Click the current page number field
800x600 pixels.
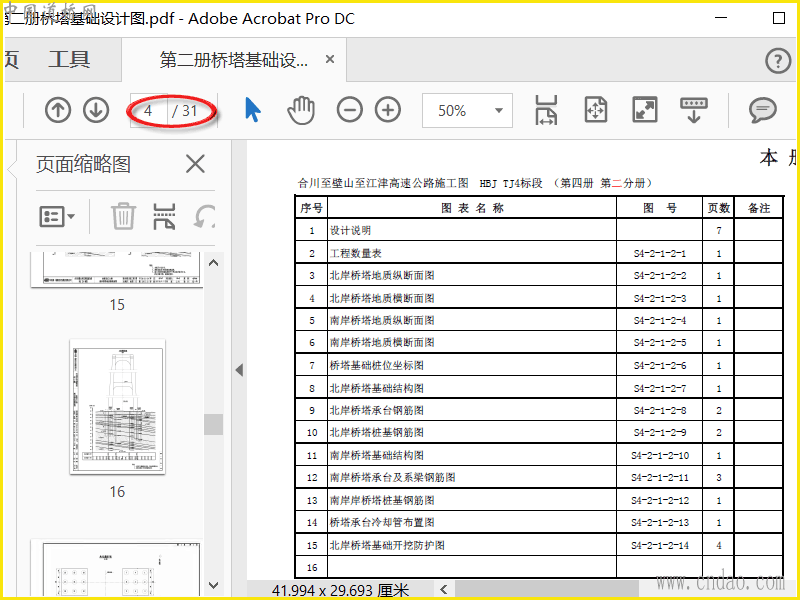click(148, 110)
